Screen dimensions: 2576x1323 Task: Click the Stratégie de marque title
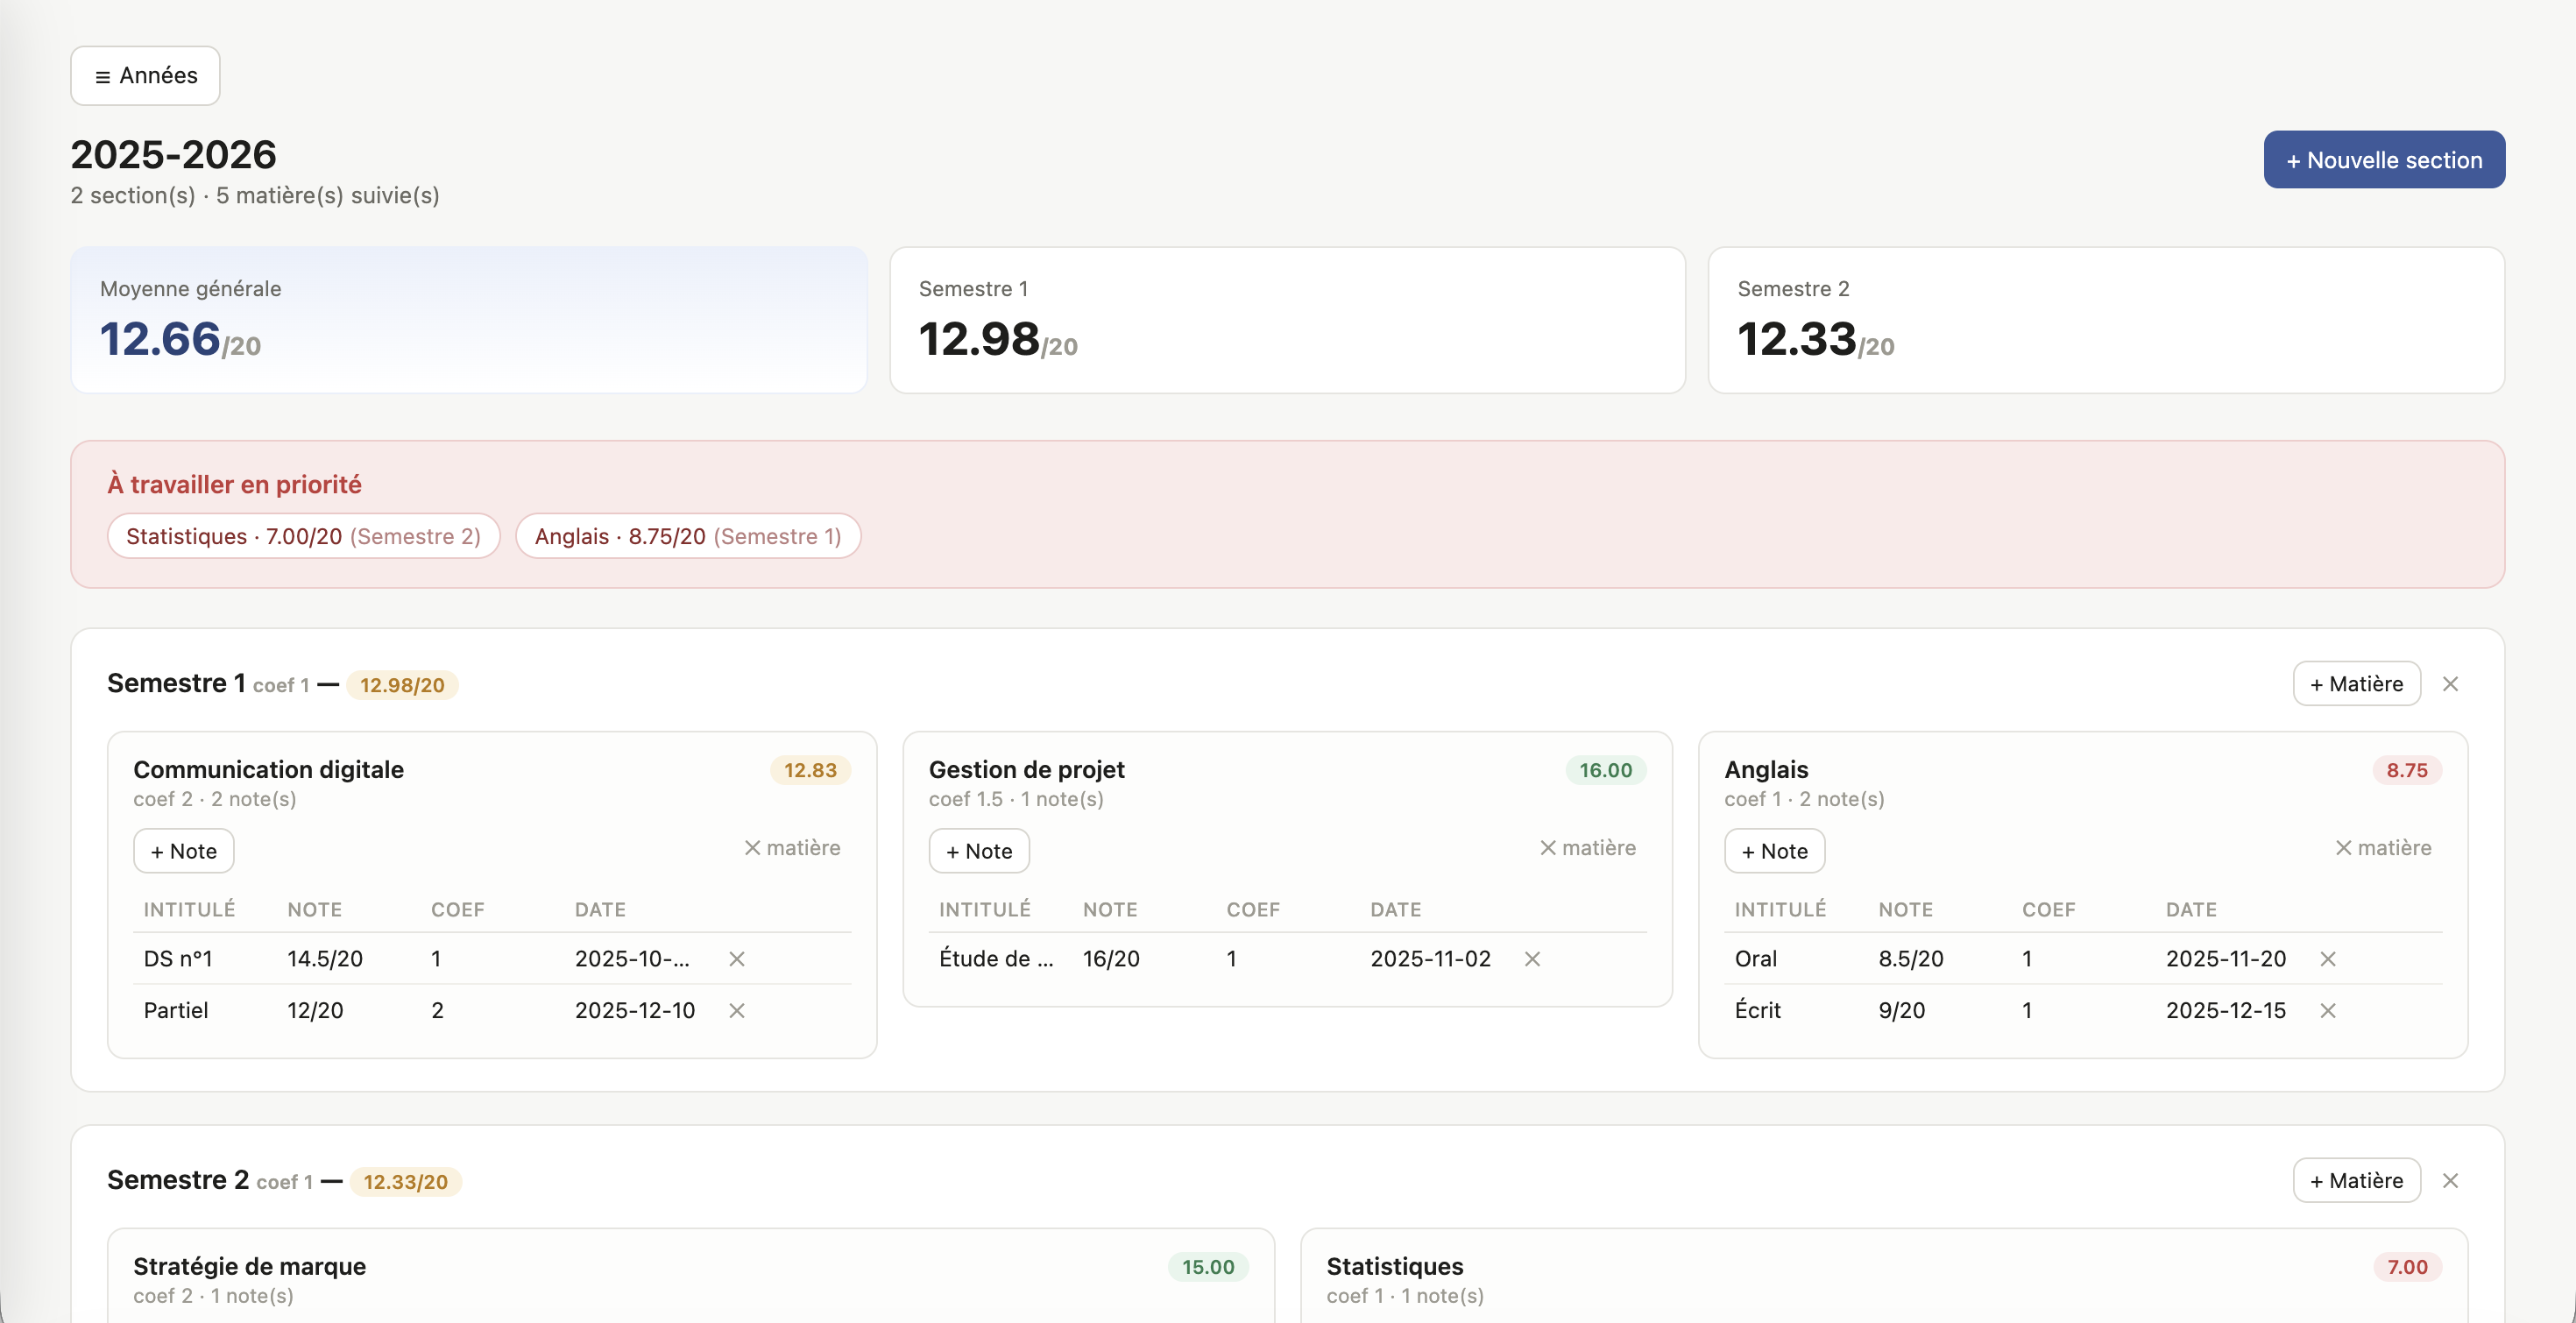coord(250,1267)
